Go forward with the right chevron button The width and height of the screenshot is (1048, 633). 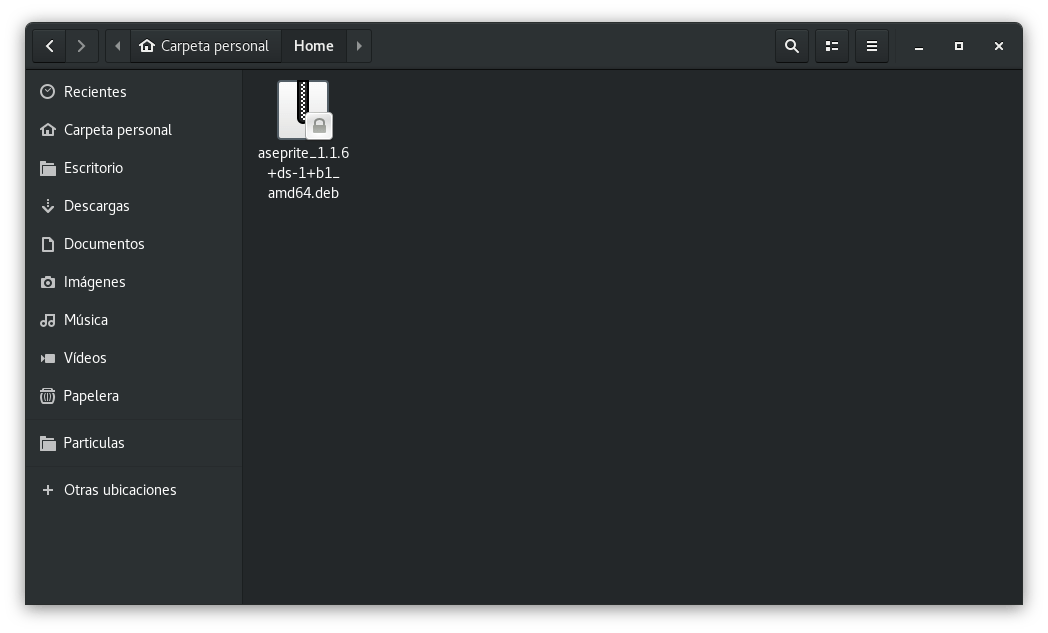[82, 46]
